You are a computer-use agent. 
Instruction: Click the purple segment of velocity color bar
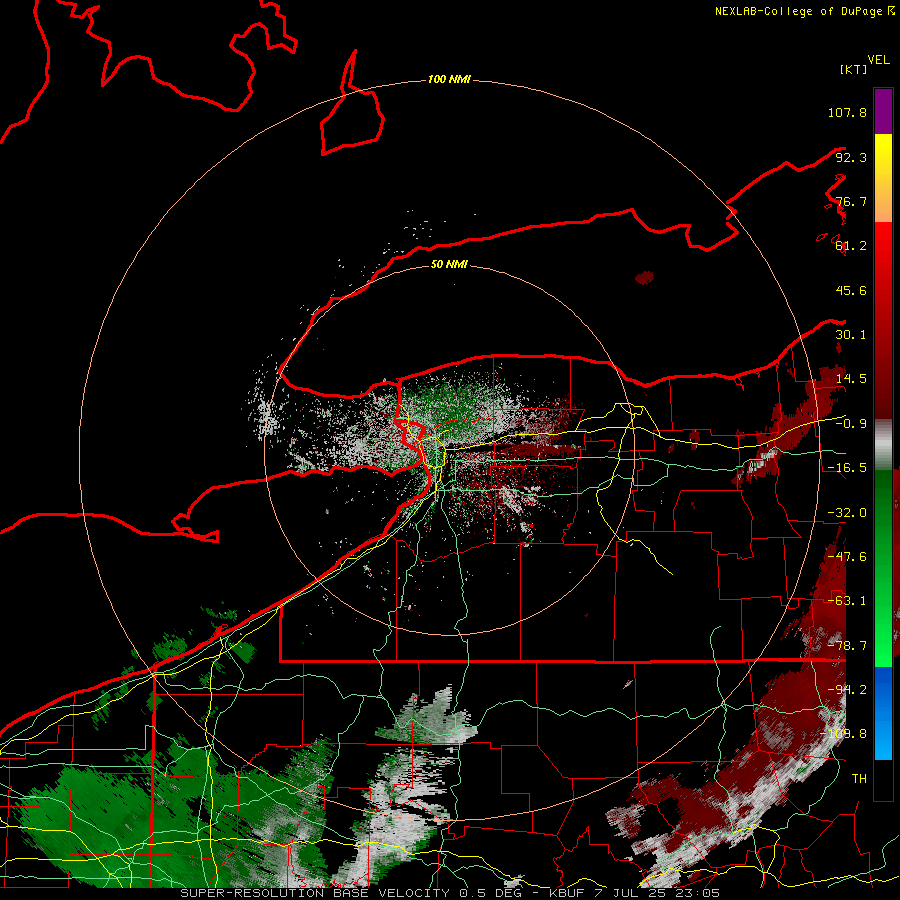[883, 111]
